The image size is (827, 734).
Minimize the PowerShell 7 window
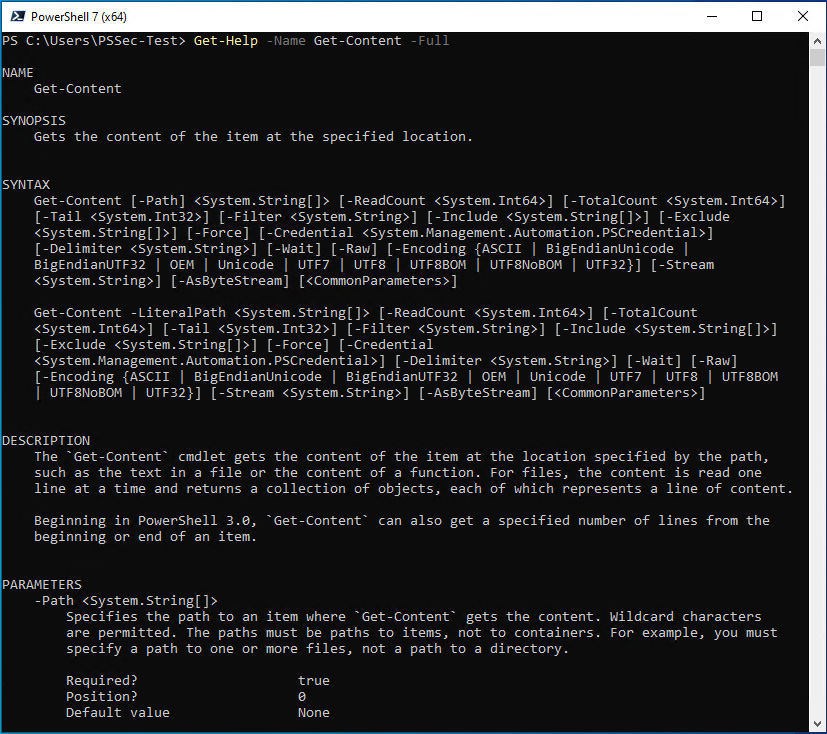[x=711, y=16]
